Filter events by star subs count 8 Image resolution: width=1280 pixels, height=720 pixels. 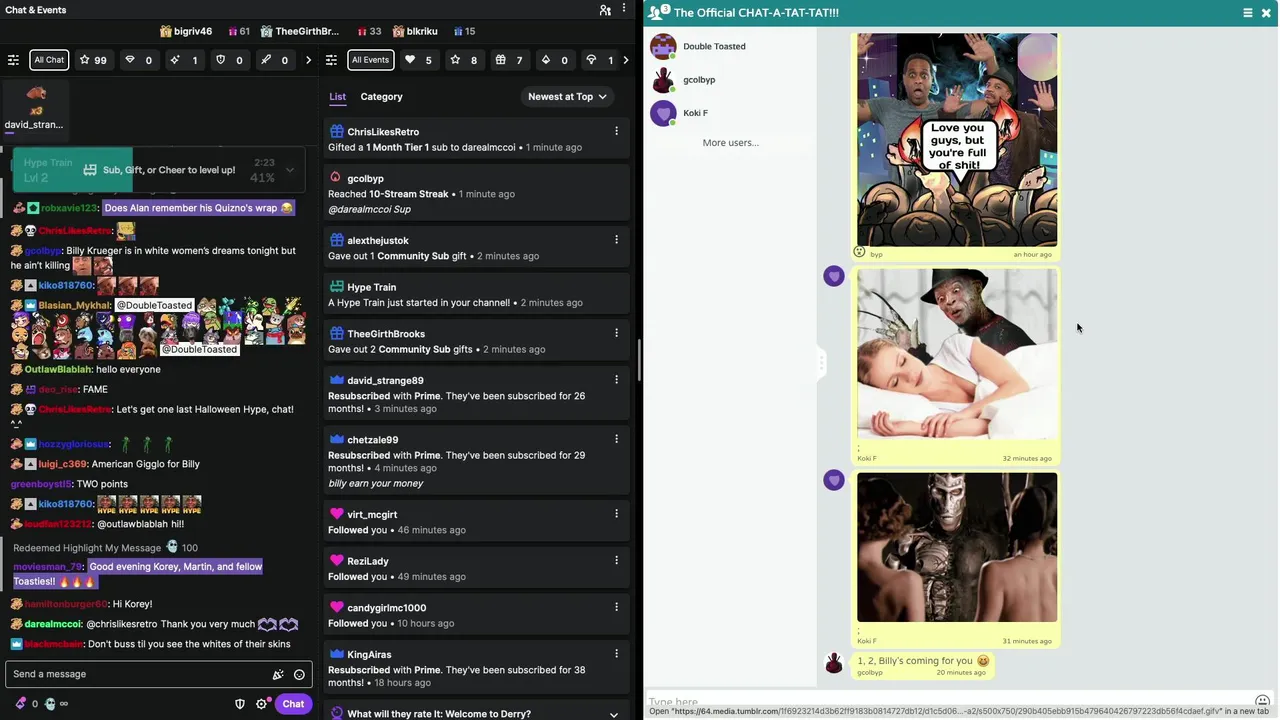coord(463,60)
